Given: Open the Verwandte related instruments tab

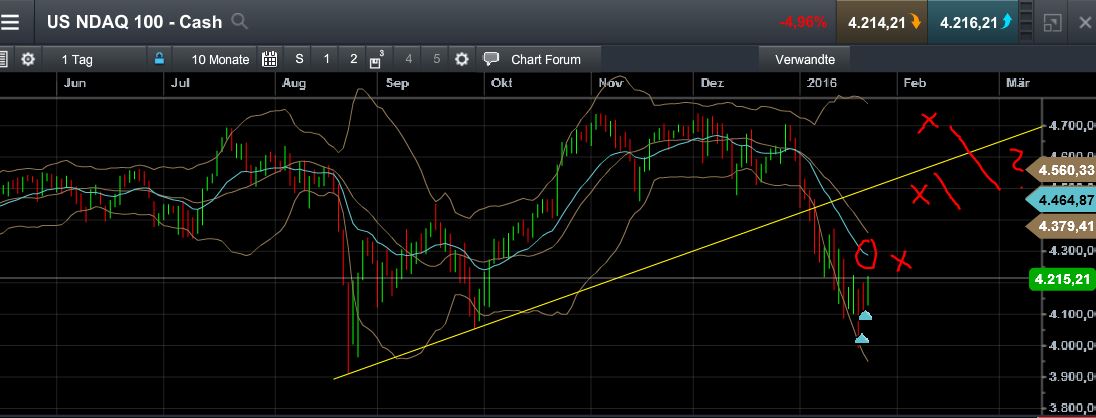Looking at the screenshot, I should click(x=805, y=59).
